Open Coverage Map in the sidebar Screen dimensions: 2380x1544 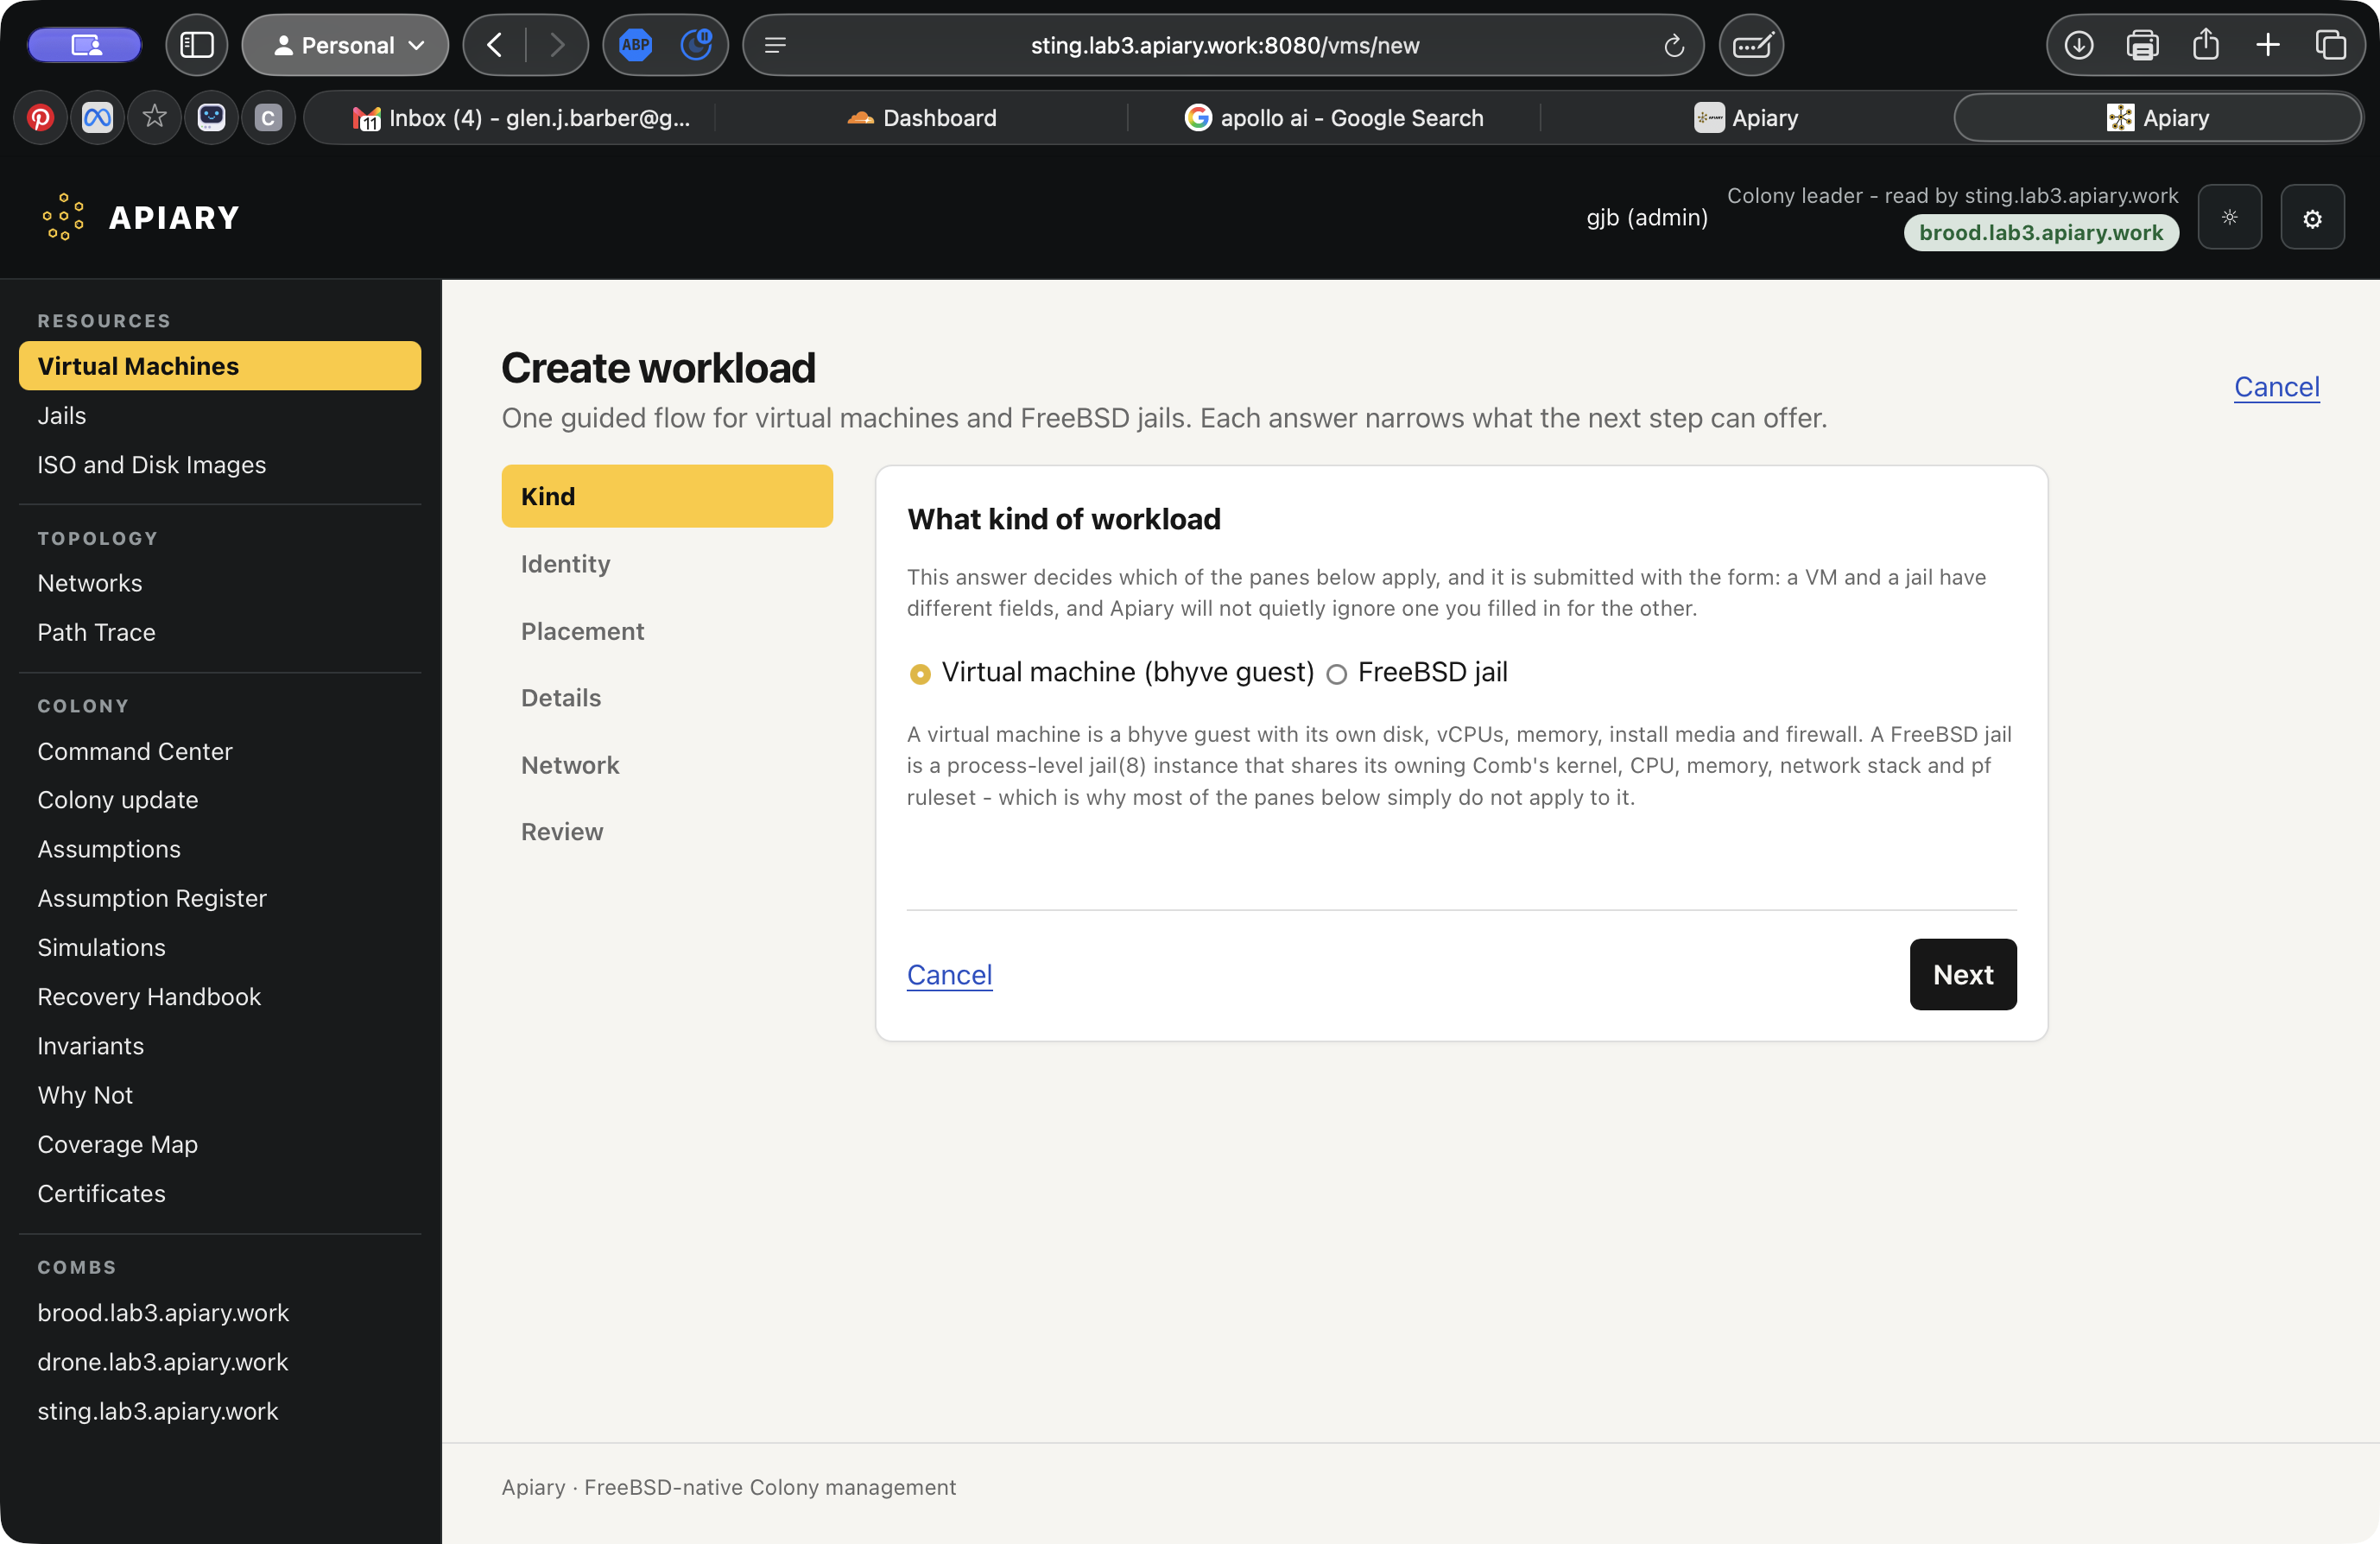(x=220, y=1144)
